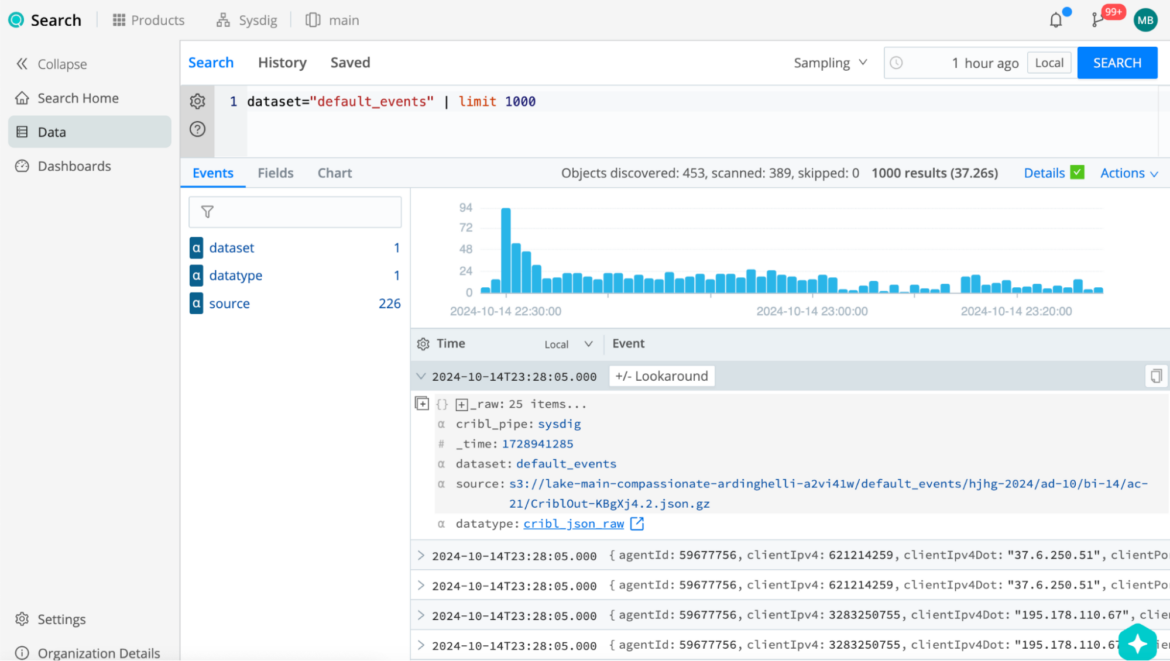Open the Details link
The width and height of the screenshot is (1170, 661).
1044,173
